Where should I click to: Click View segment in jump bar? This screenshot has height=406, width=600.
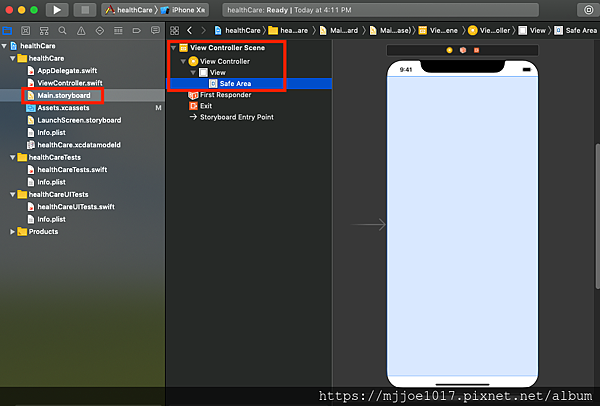pos(532,31)
